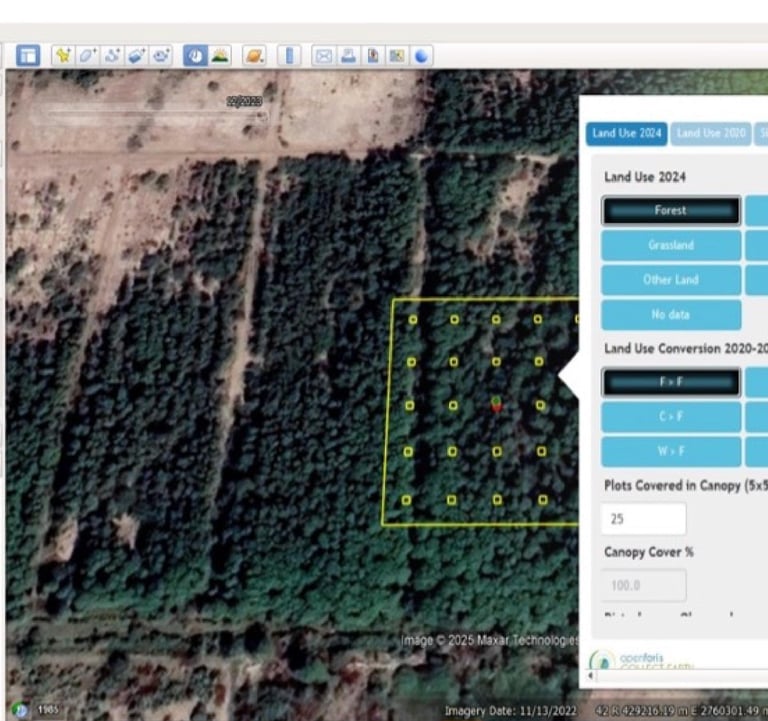Select the Add Polygon tool
Screen dimensions: 768x721
pos(88,55)
